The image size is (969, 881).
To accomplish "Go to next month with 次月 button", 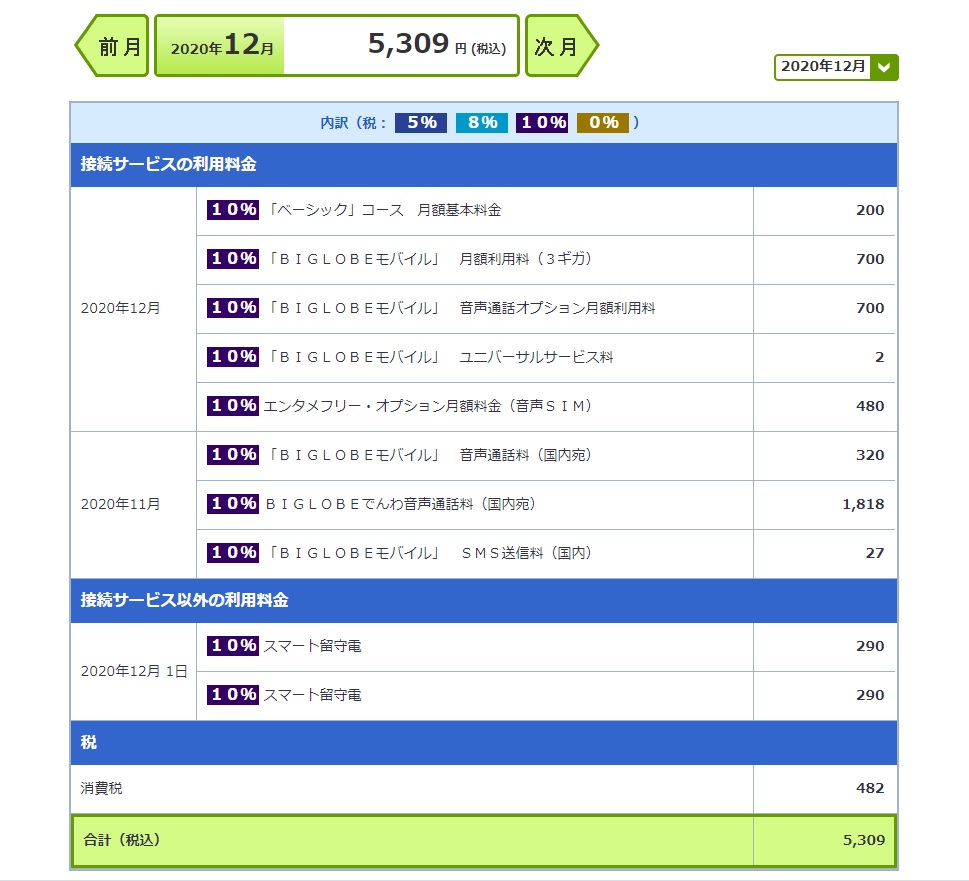I will click(561, 46).
